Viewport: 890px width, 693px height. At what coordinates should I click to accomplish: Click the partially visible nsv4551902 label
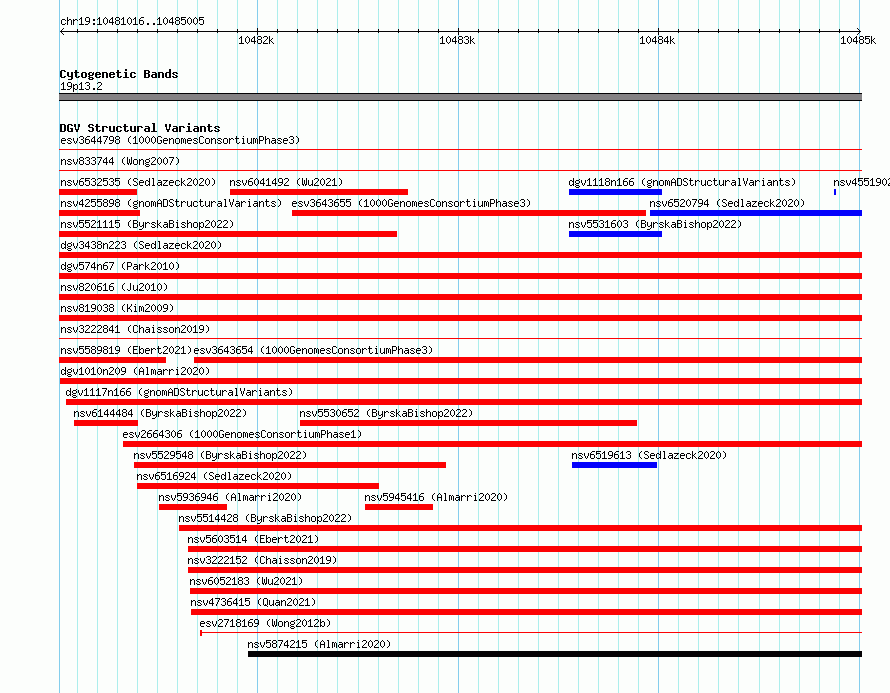(x=861, y=182)
